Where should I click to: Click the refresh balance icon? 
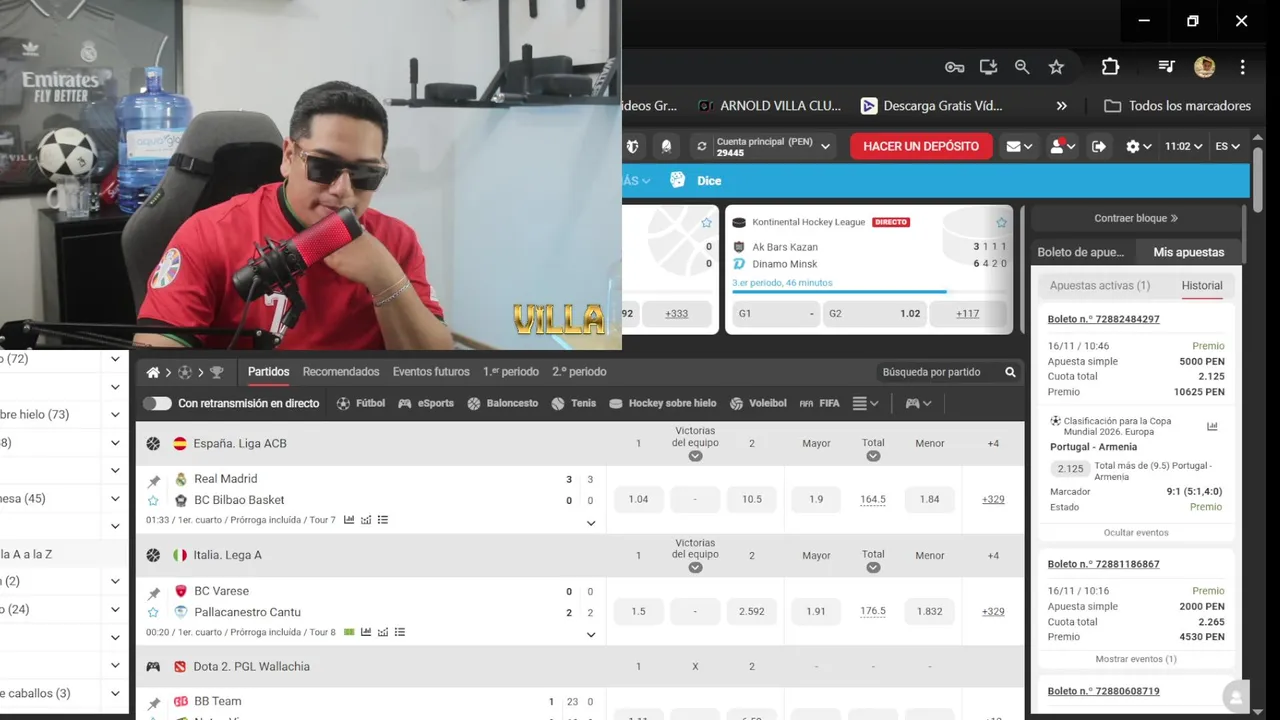click(x=701, y=146)
